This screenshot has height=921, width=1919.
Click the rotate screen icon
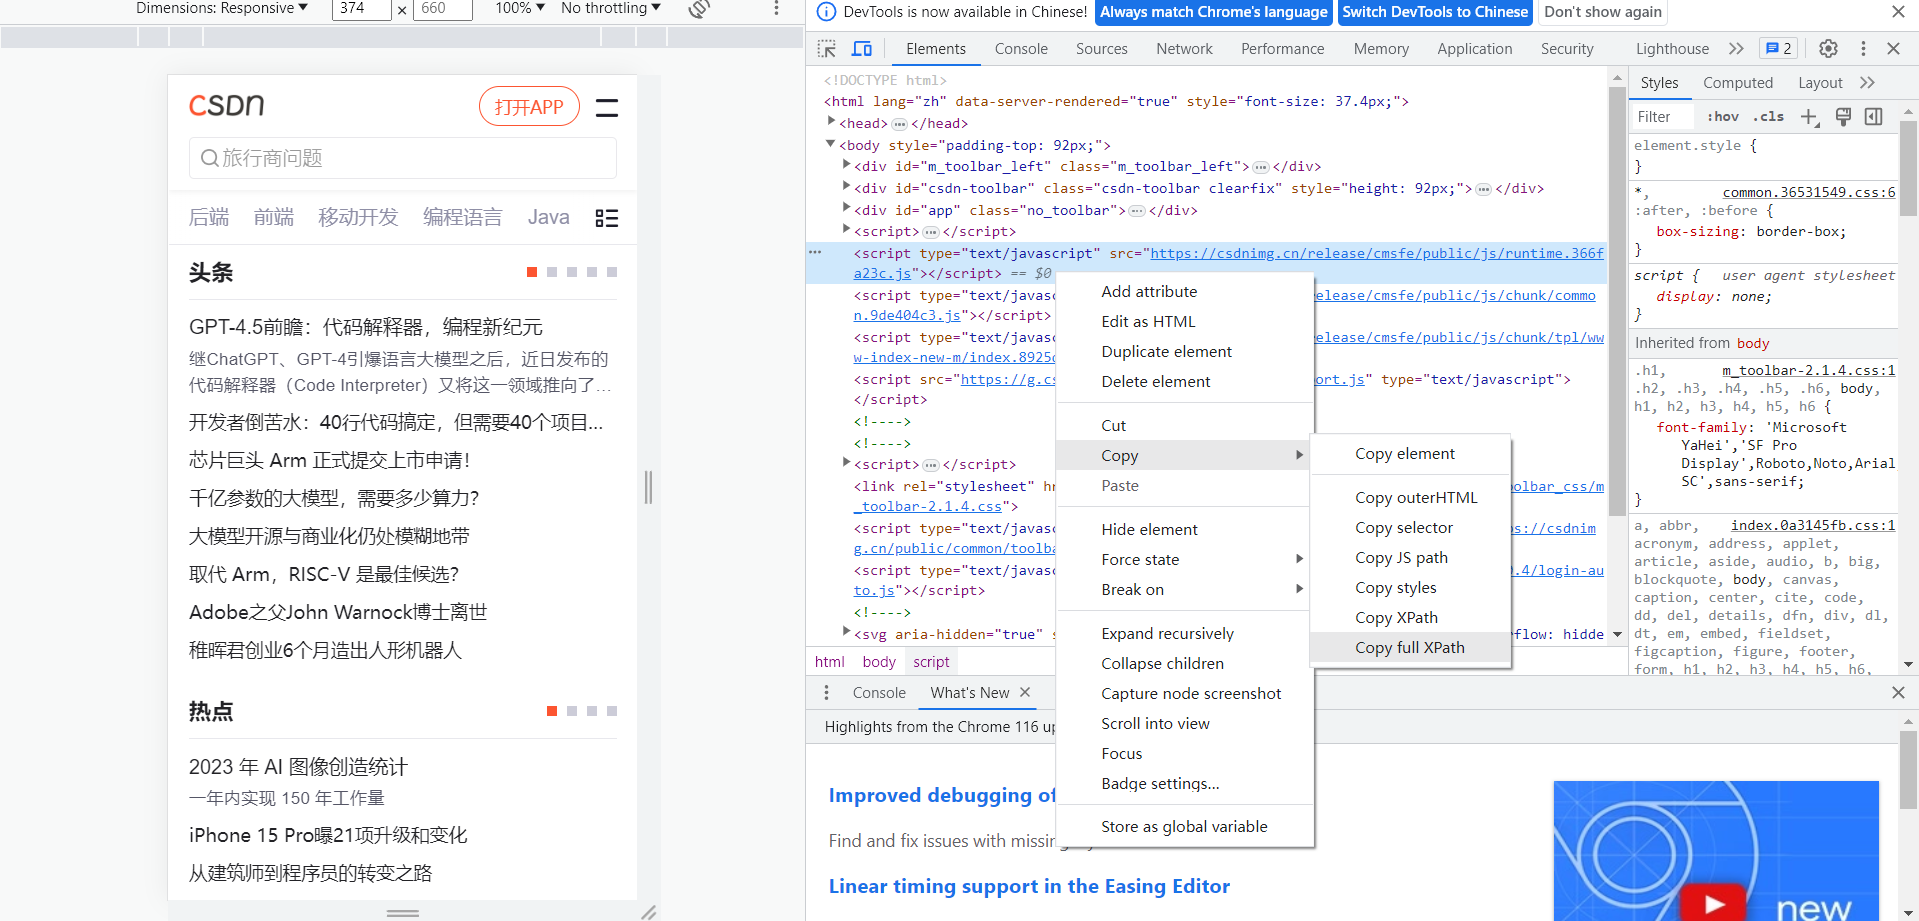(699, 9)
